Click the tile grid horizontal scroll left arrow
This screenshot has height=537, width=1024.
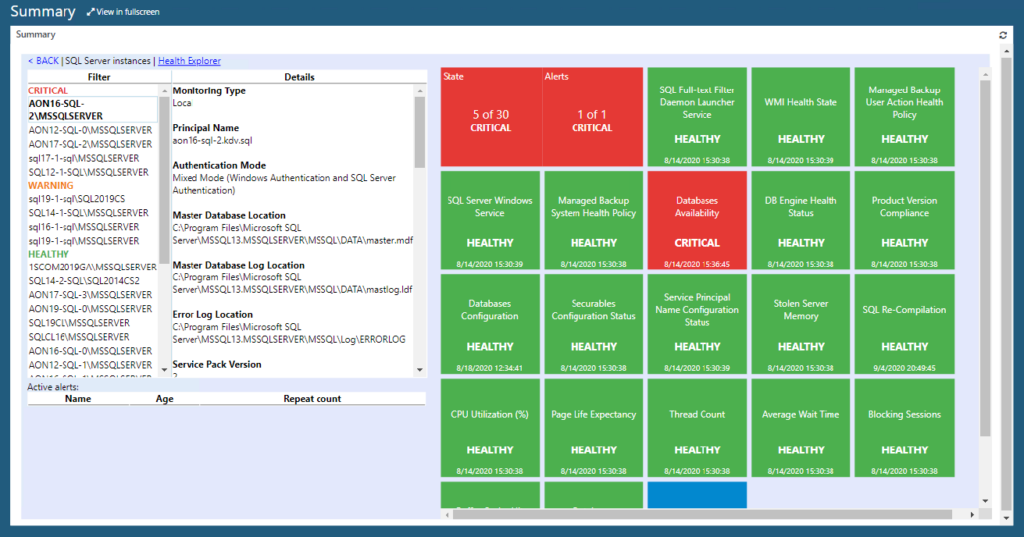[x=447, y=515]
